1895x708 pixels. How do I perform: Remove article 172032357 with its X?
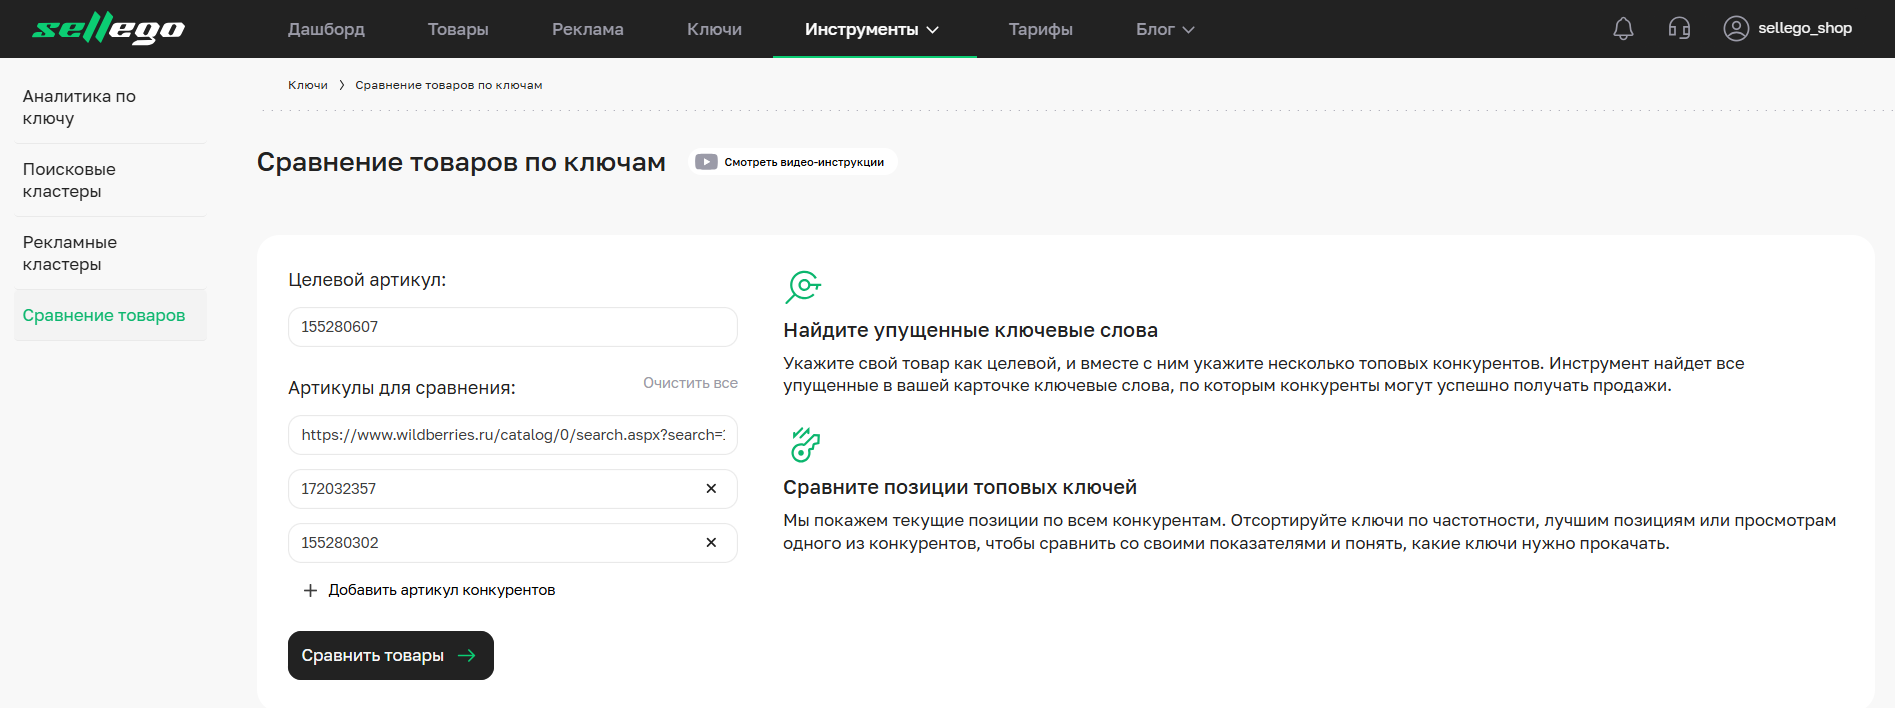click(x=711, y=489)
